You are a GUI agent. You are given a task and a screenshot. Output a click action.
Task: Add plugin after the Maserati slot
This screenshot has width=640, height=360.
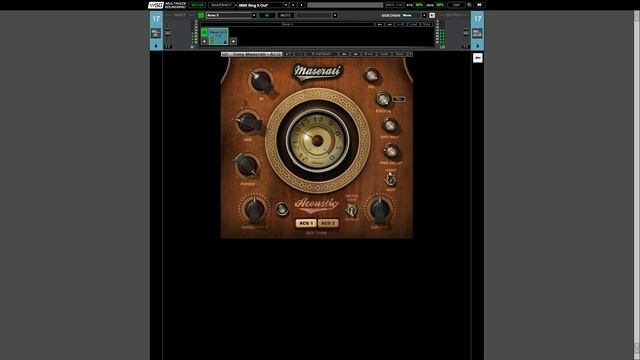point(233,41)
